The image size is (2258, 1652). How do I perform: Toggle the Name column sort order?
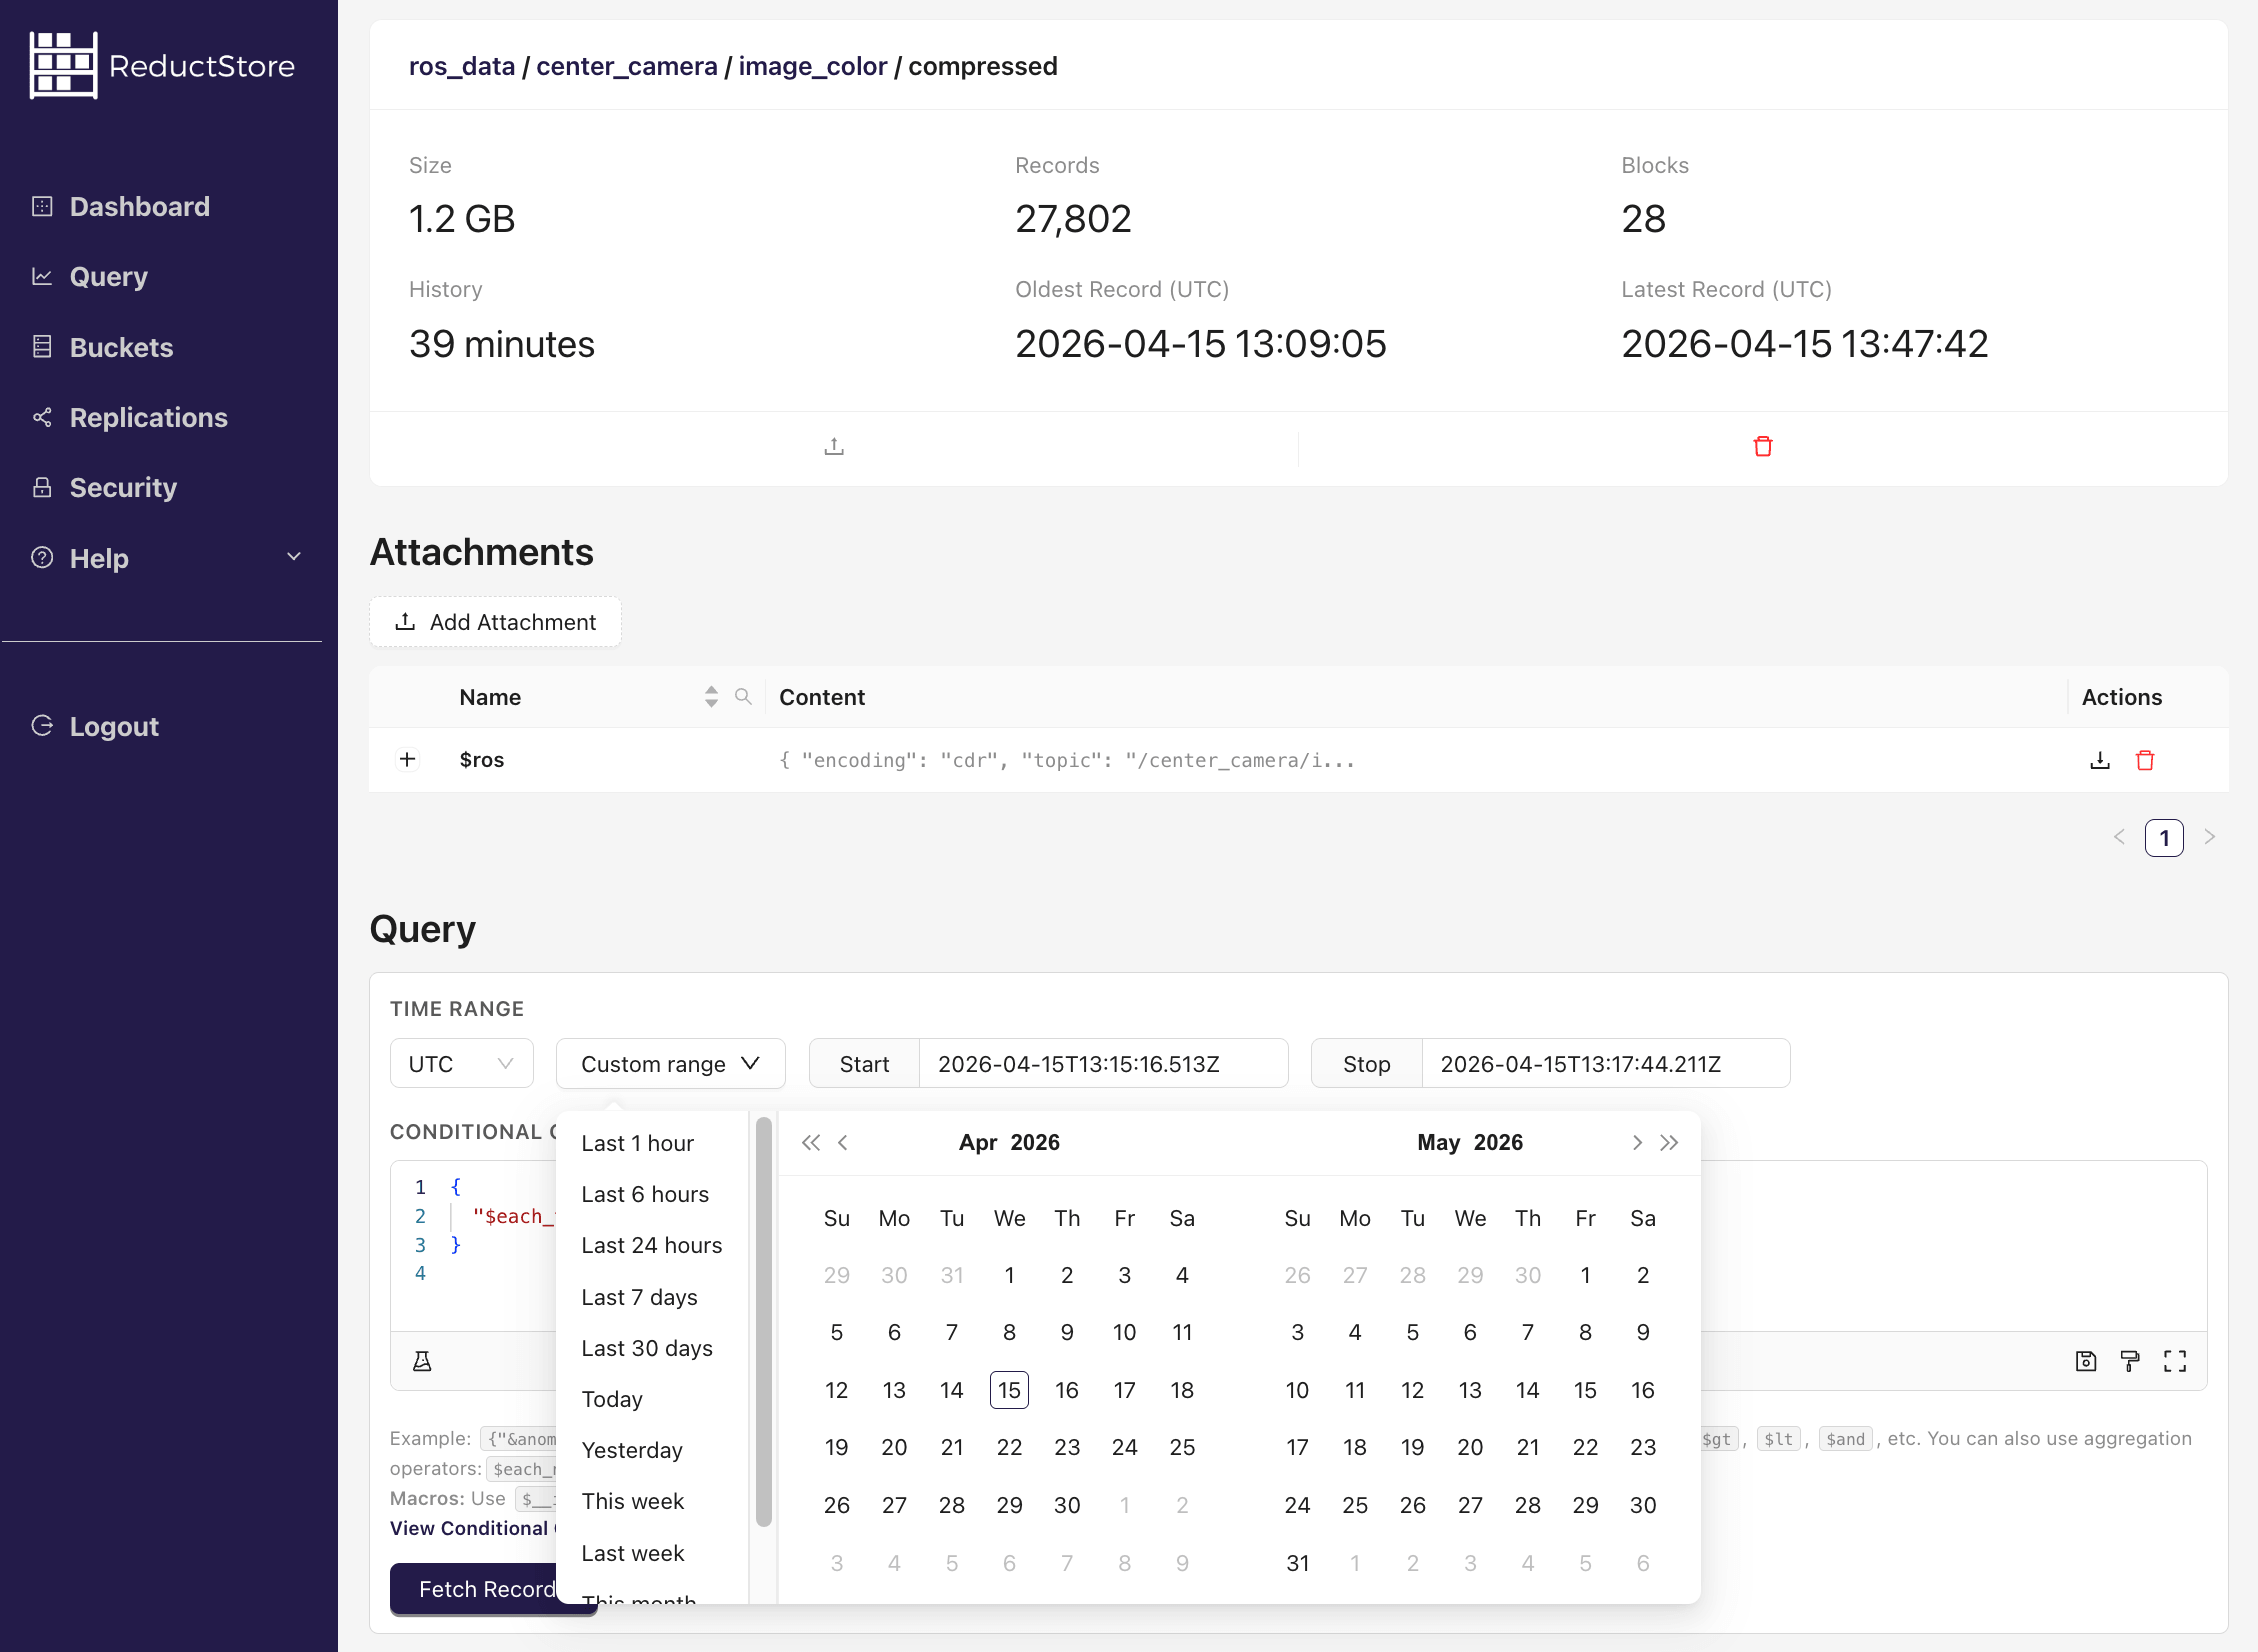pyautogui.click(x=711, y=696)
